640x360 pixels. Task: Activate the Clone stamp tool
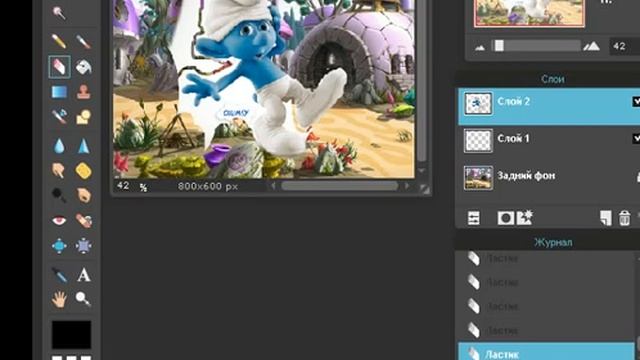(x=83, y=92)
